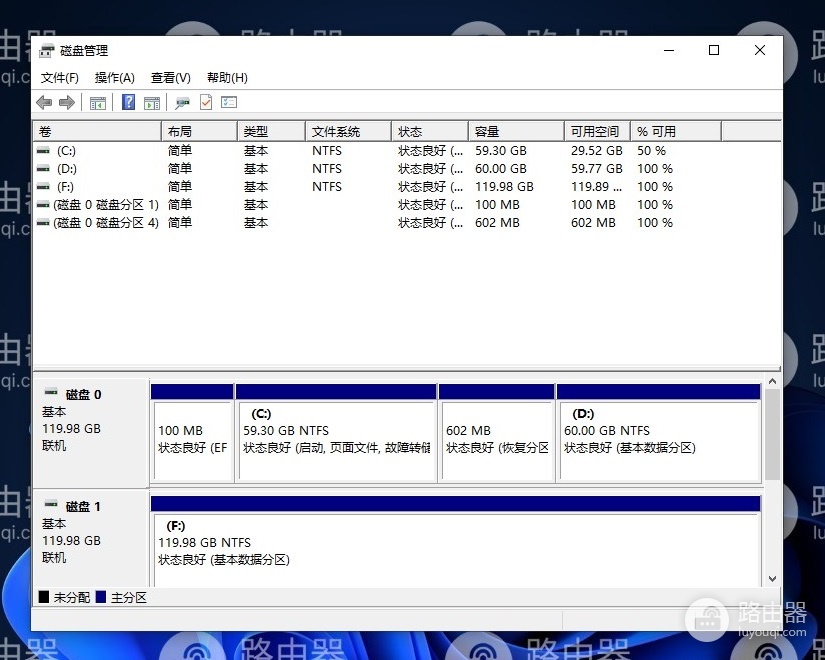Click the view settings list icon
825x660 pixels.
click(x=229, y=102)
